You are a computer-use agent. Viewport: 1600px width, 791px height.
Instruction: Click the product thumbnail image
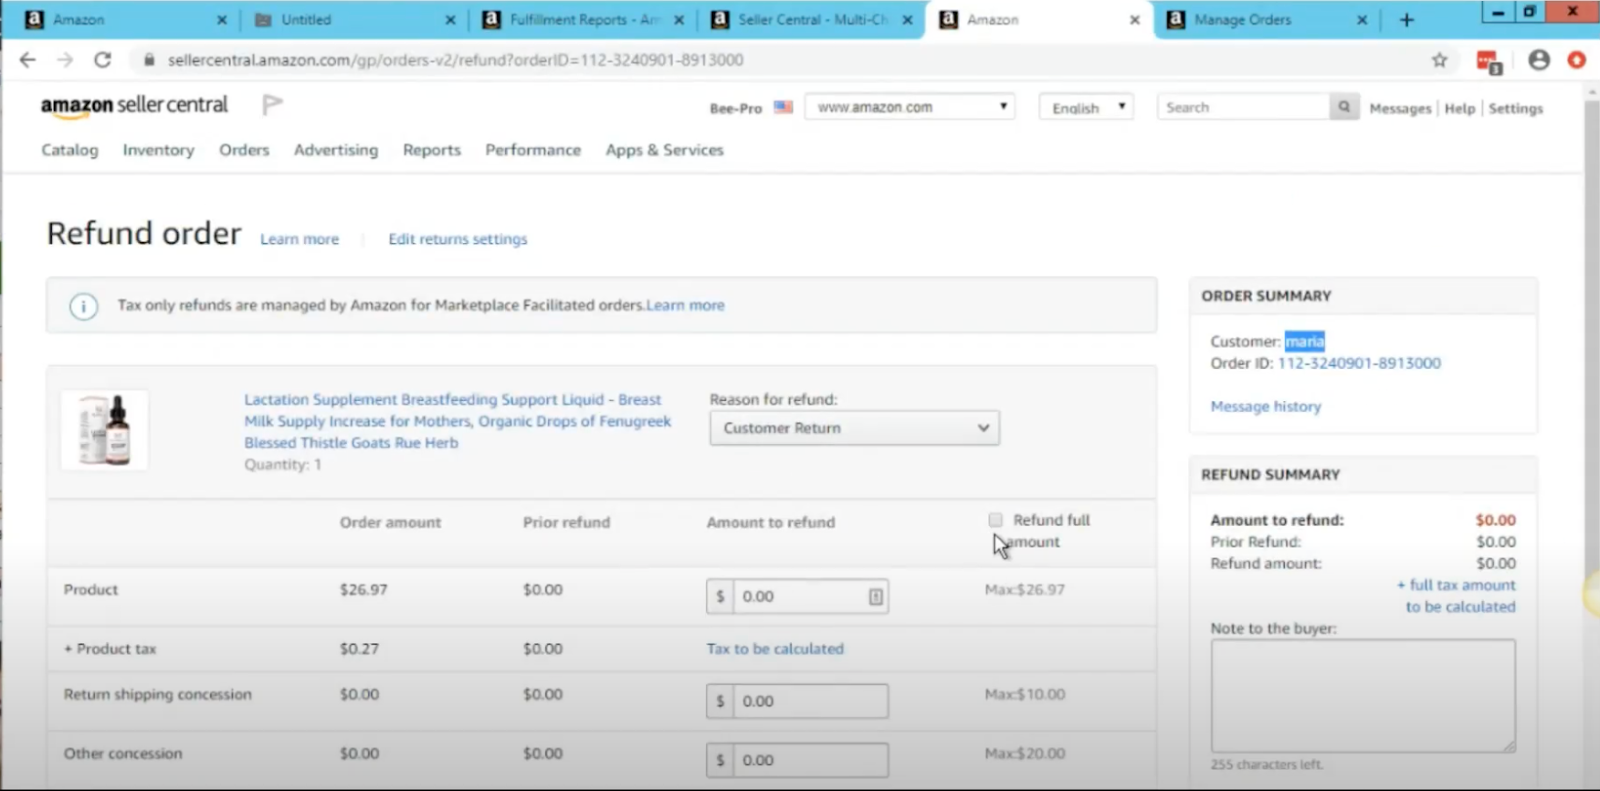coord(105,430)
